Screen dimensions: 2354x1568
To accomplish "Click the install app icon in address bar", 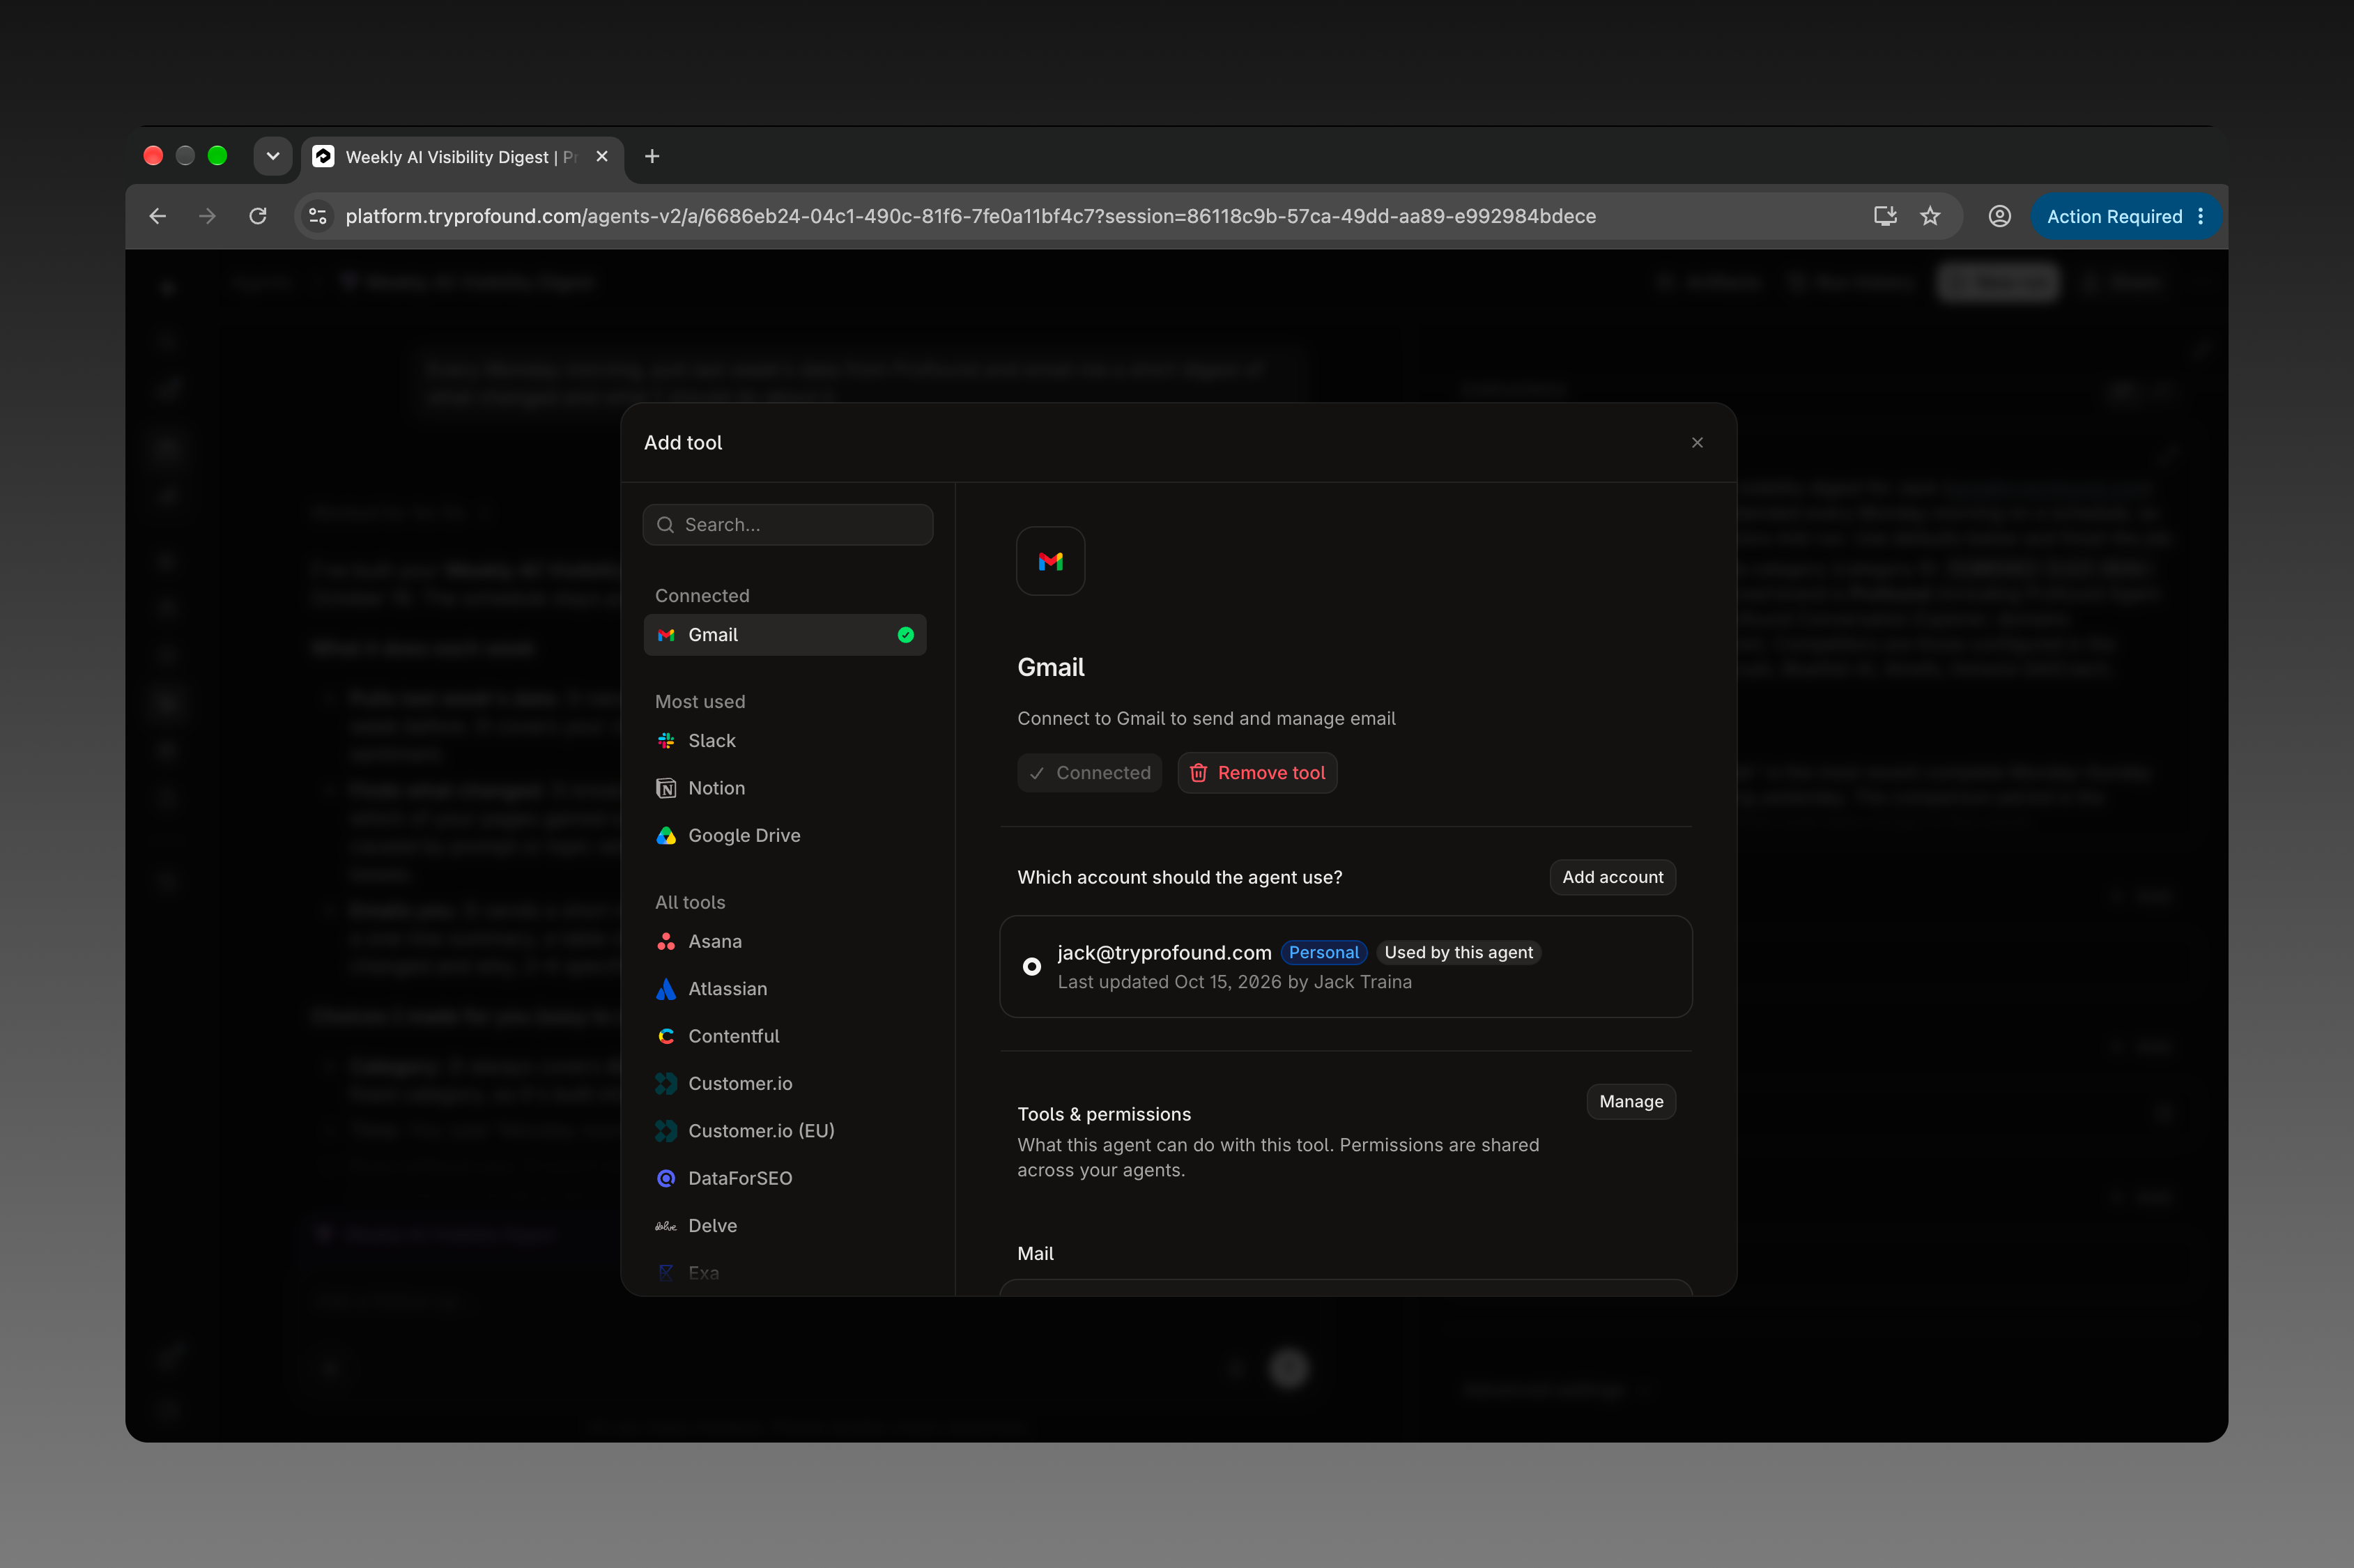I will coord(1885,216).
